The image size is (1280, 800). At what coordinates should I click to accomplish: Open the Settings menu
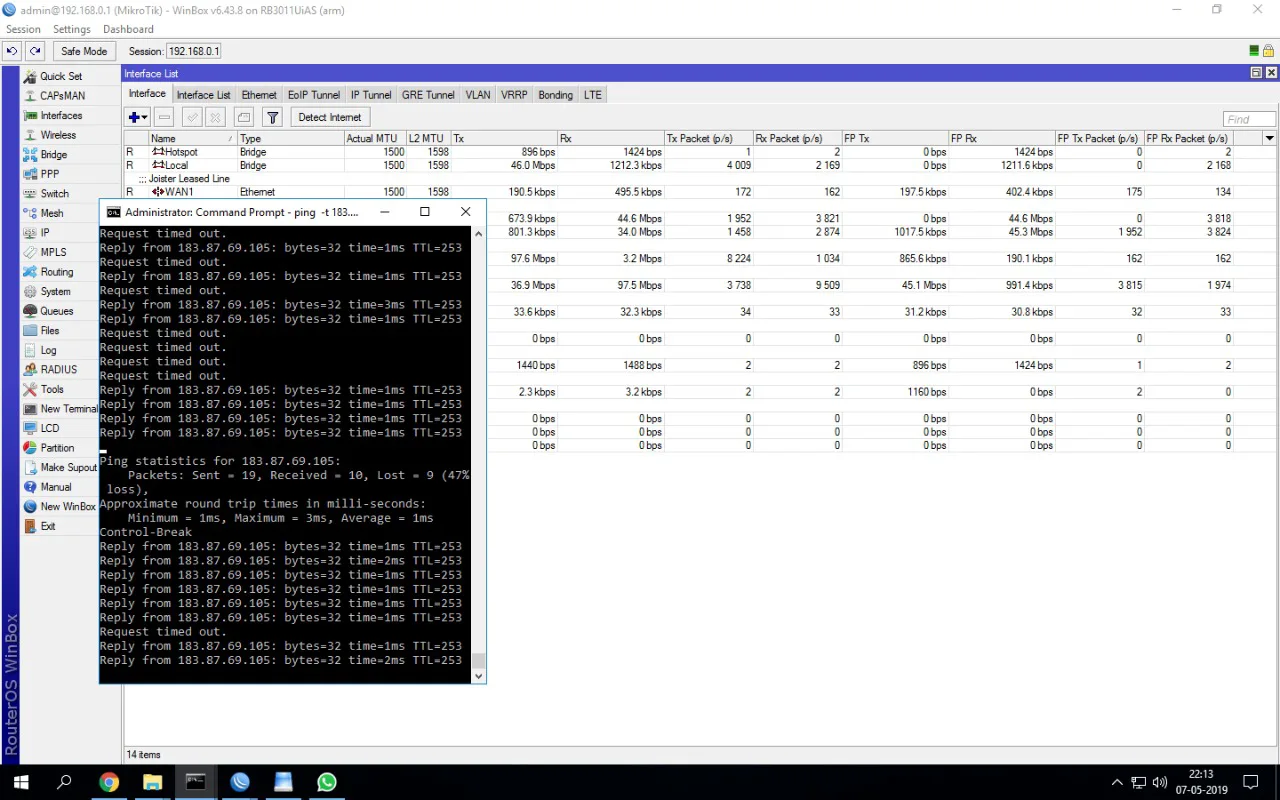72,29
